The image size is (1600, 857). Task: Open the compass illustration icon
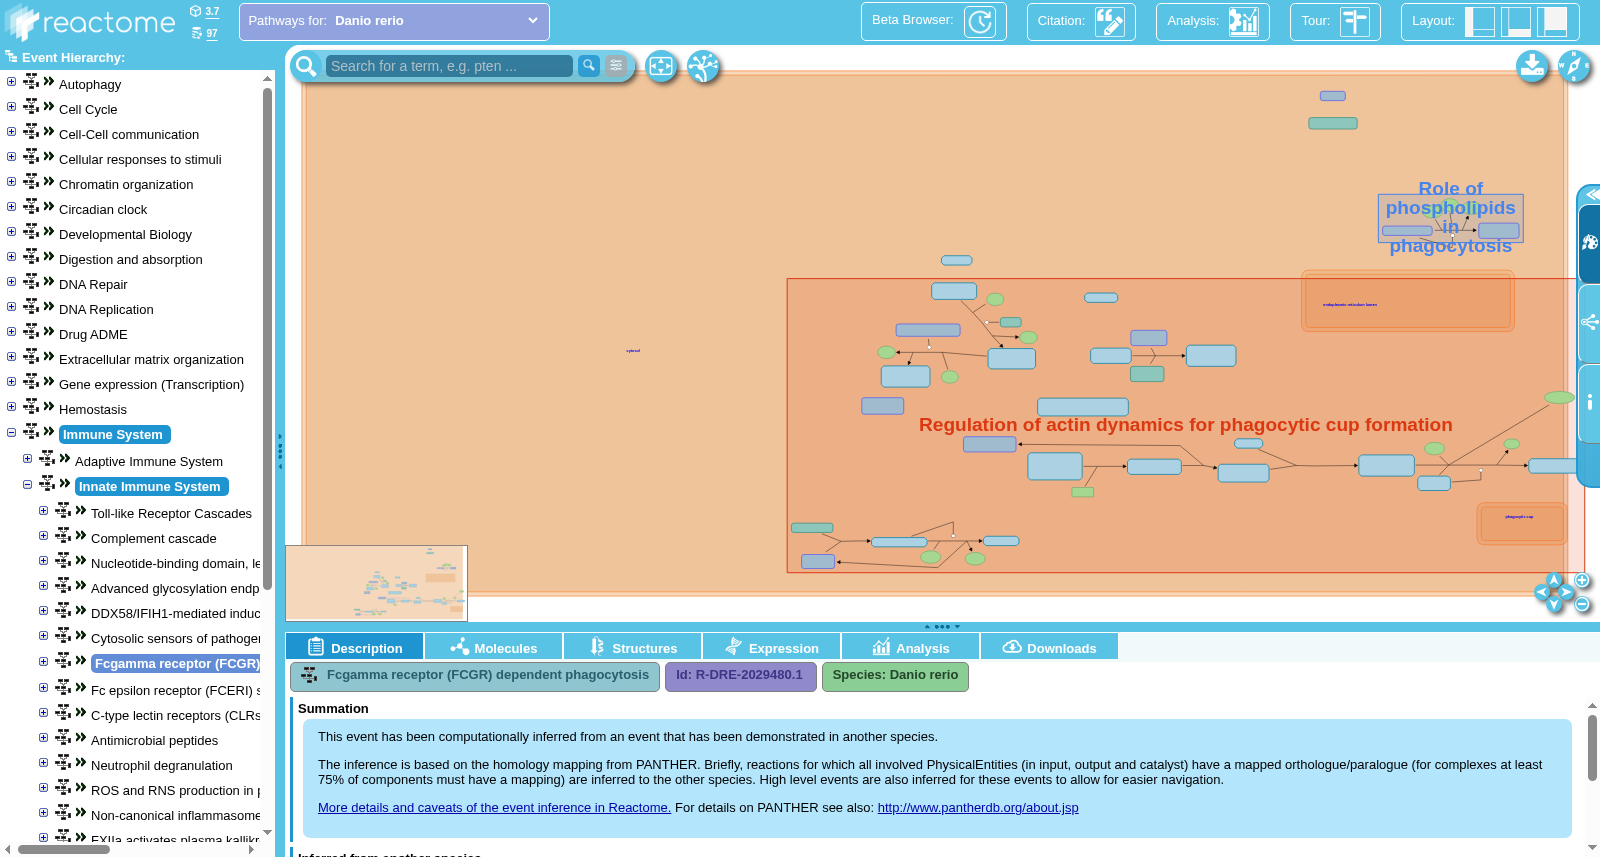pos(1574,66)
